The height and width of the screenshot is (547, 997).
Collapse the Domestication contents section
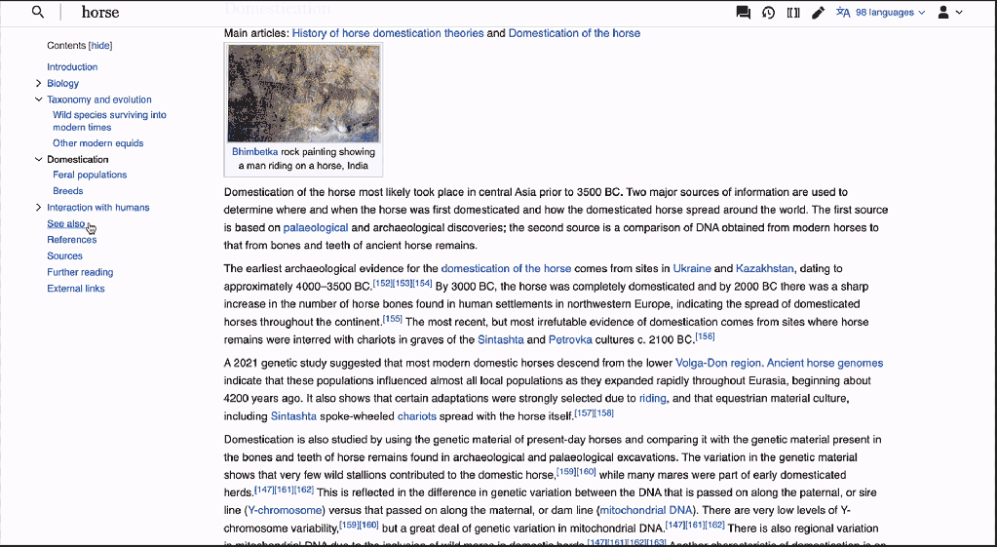click(x=38, y=160)
